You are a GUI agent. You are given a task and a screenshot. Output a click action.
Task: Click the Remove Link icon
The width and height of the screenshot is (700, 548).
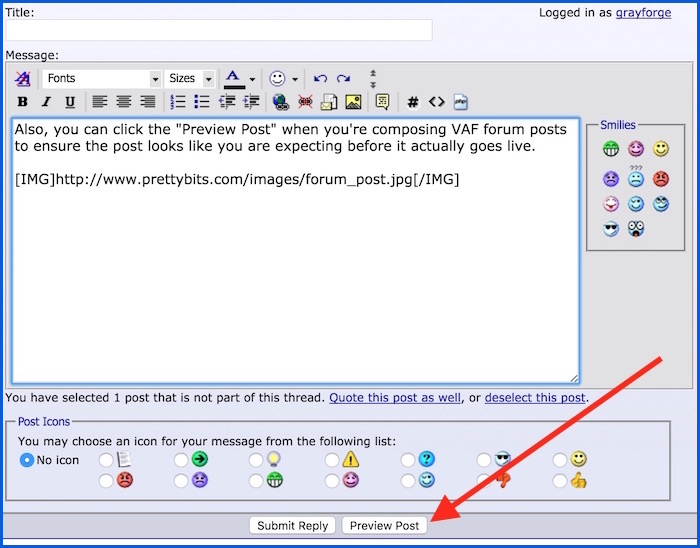click(x=305, y=102)
